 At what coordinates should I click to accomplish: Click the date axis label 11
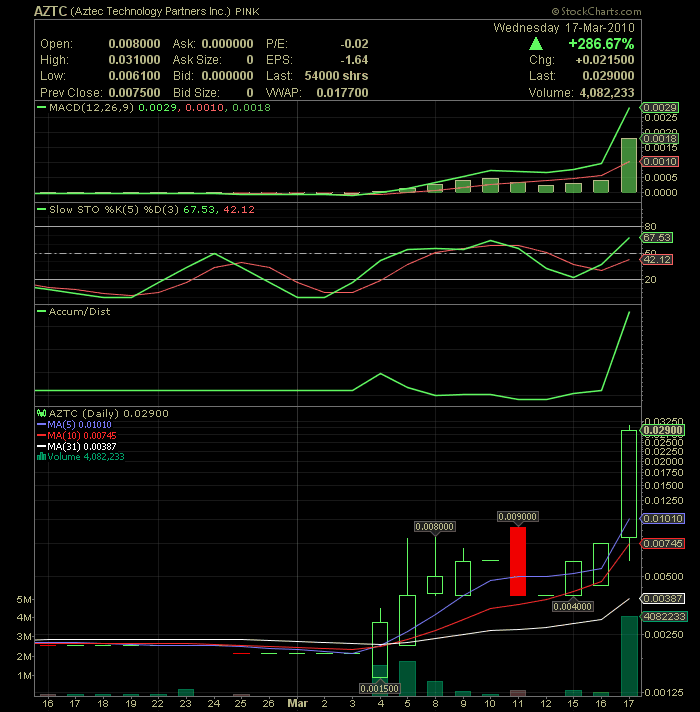pyautogui.click(x=518, y=703)
